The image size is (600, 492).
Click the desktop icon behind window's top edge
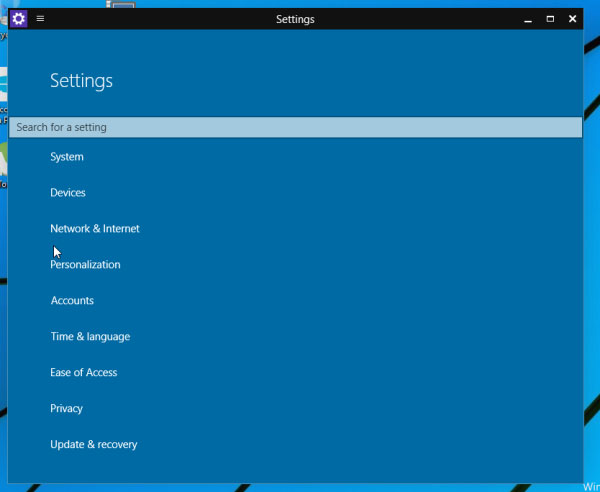pos(122,4)
